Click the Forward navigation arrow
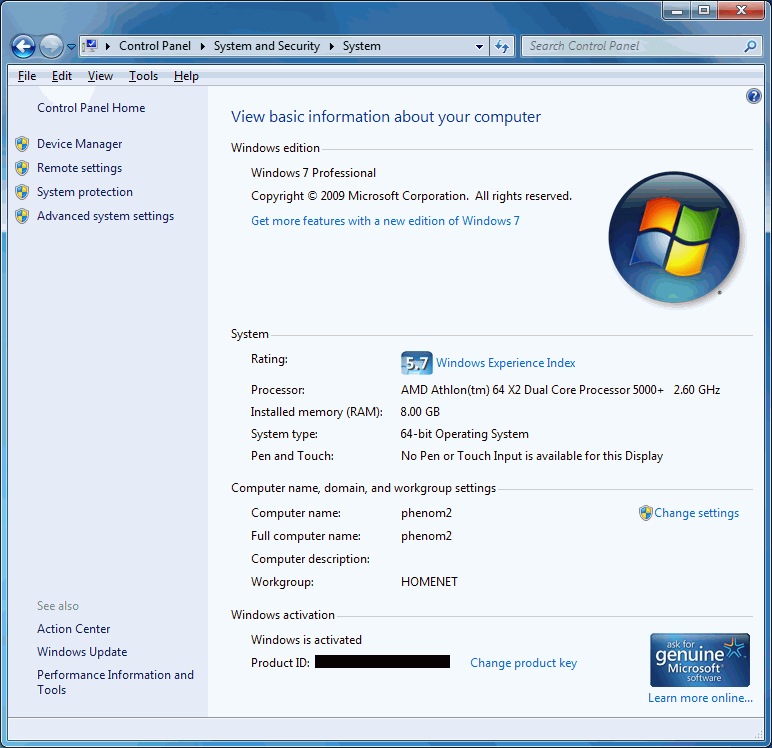772x748 pixels. (51, 47)
